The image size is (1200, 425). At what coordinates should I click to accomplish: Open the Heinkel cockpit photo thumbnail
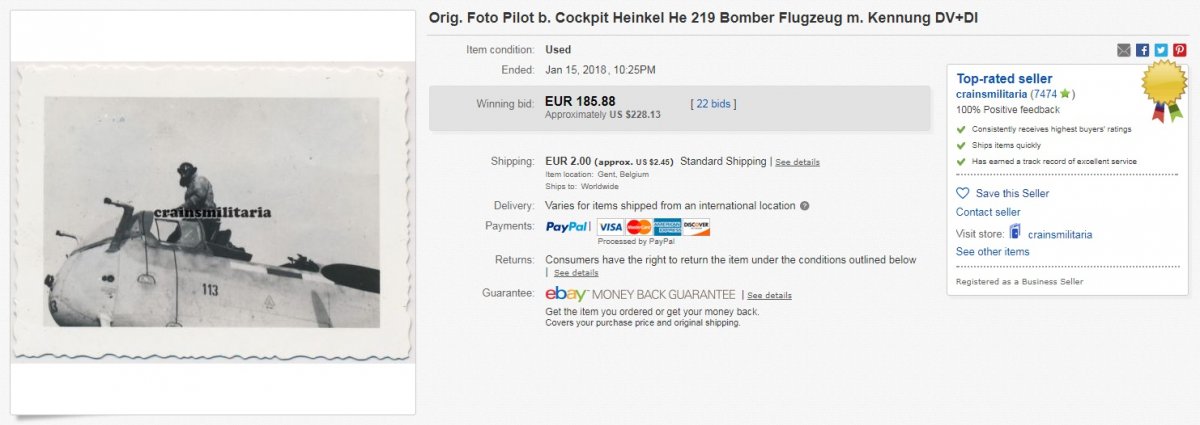(214, 212)
